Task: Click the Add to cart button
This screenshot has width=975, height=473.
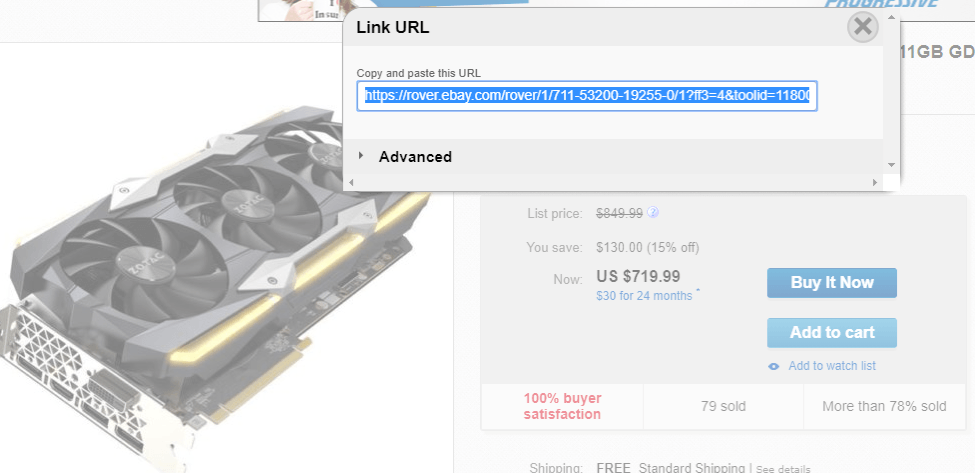Action: (x=831, y=333)
